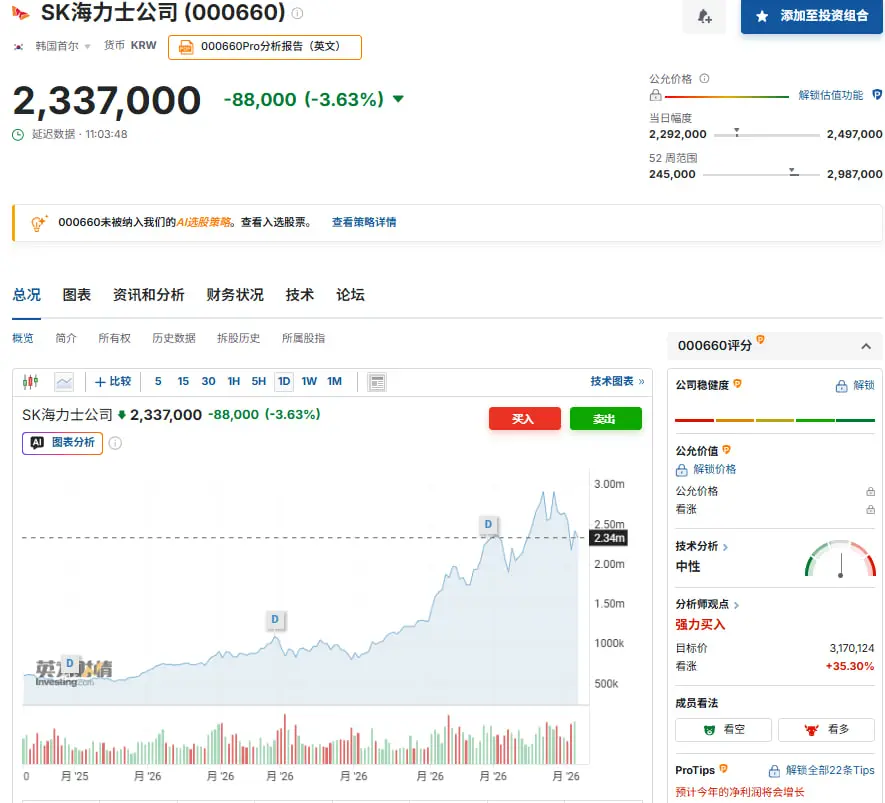885x803 pixels.
Task: Click the lock icon on the fair value bar
Action: (655, 96)
